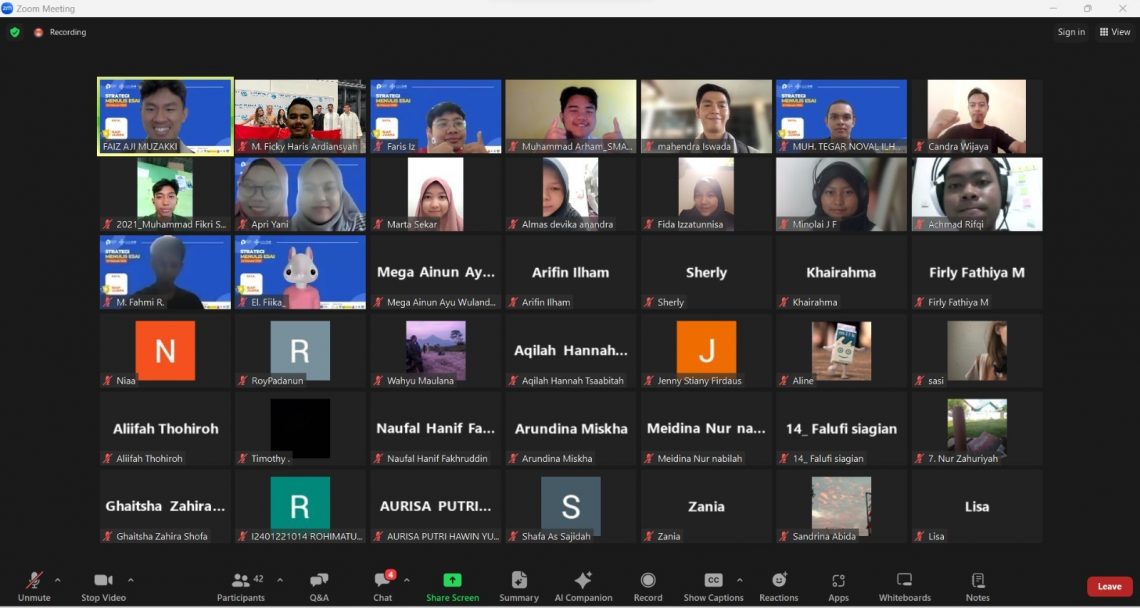Click the black avatar of Timothy

pyautogui.click(x=300, y=428)
